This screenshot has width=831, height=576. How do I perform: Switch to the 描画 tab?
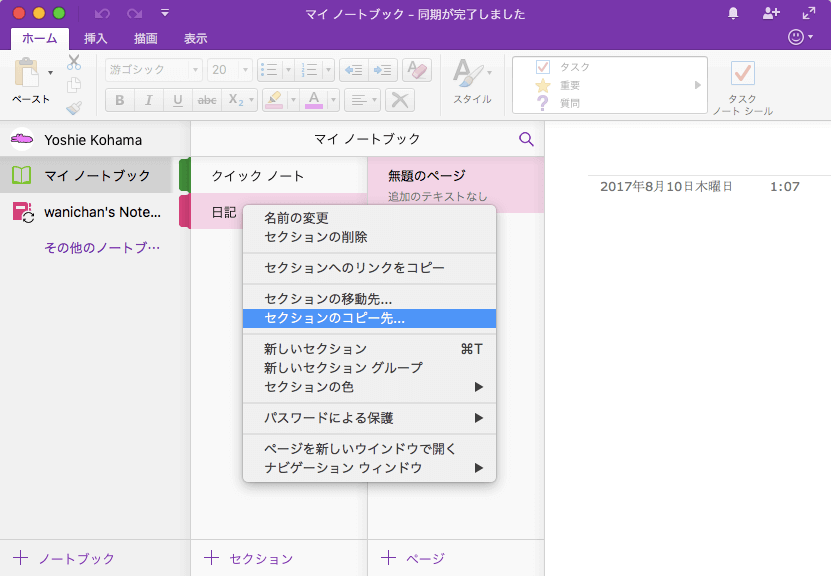pyautogui.click(x=146, y=38)
